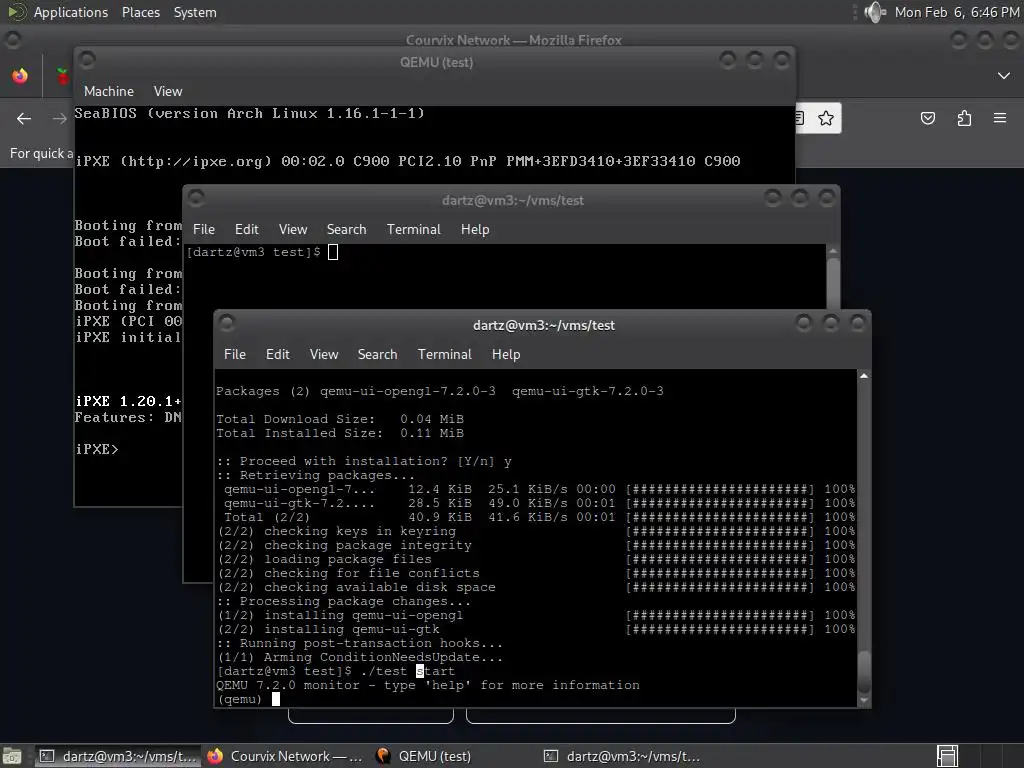Minimize the front terminal window
Screen dimensions: 1024x768
click(804, 323)
